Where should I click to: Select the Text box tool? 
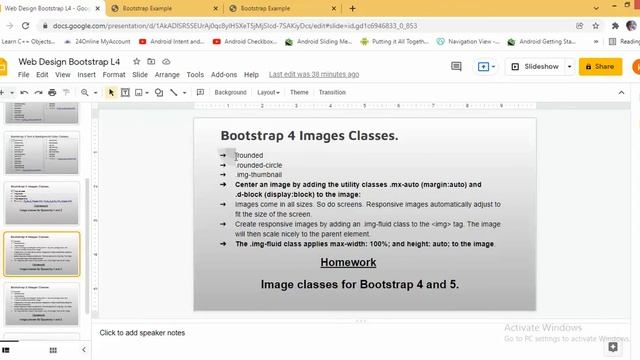tap(125, 93)
